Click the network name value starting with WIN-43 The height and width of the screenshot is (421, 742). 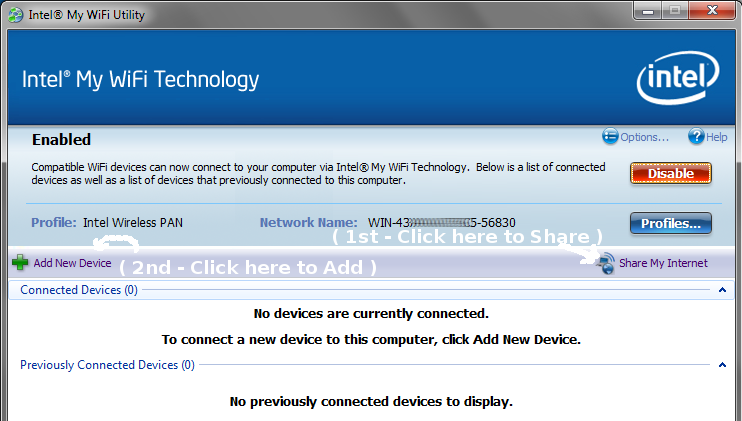(442, 223)
